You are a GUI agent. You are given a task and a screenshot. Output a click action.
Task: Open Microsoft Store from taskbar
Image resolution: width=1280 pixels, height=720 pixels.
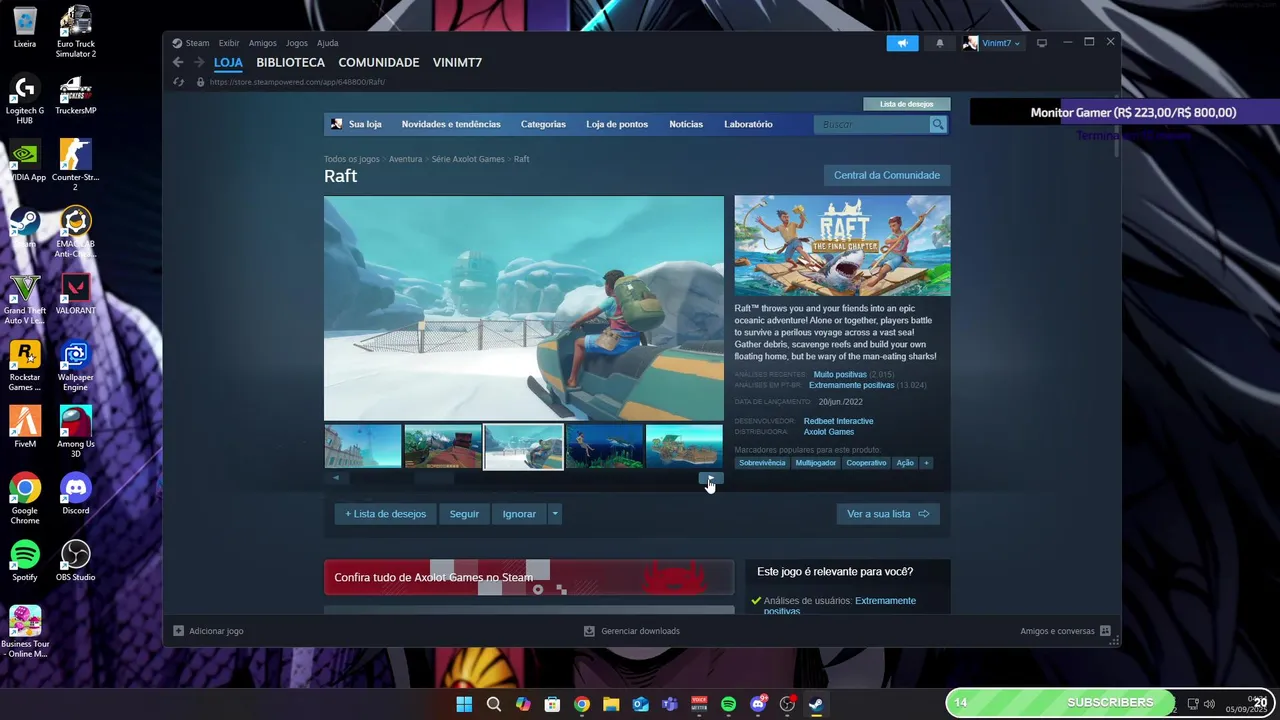(552, 704)
